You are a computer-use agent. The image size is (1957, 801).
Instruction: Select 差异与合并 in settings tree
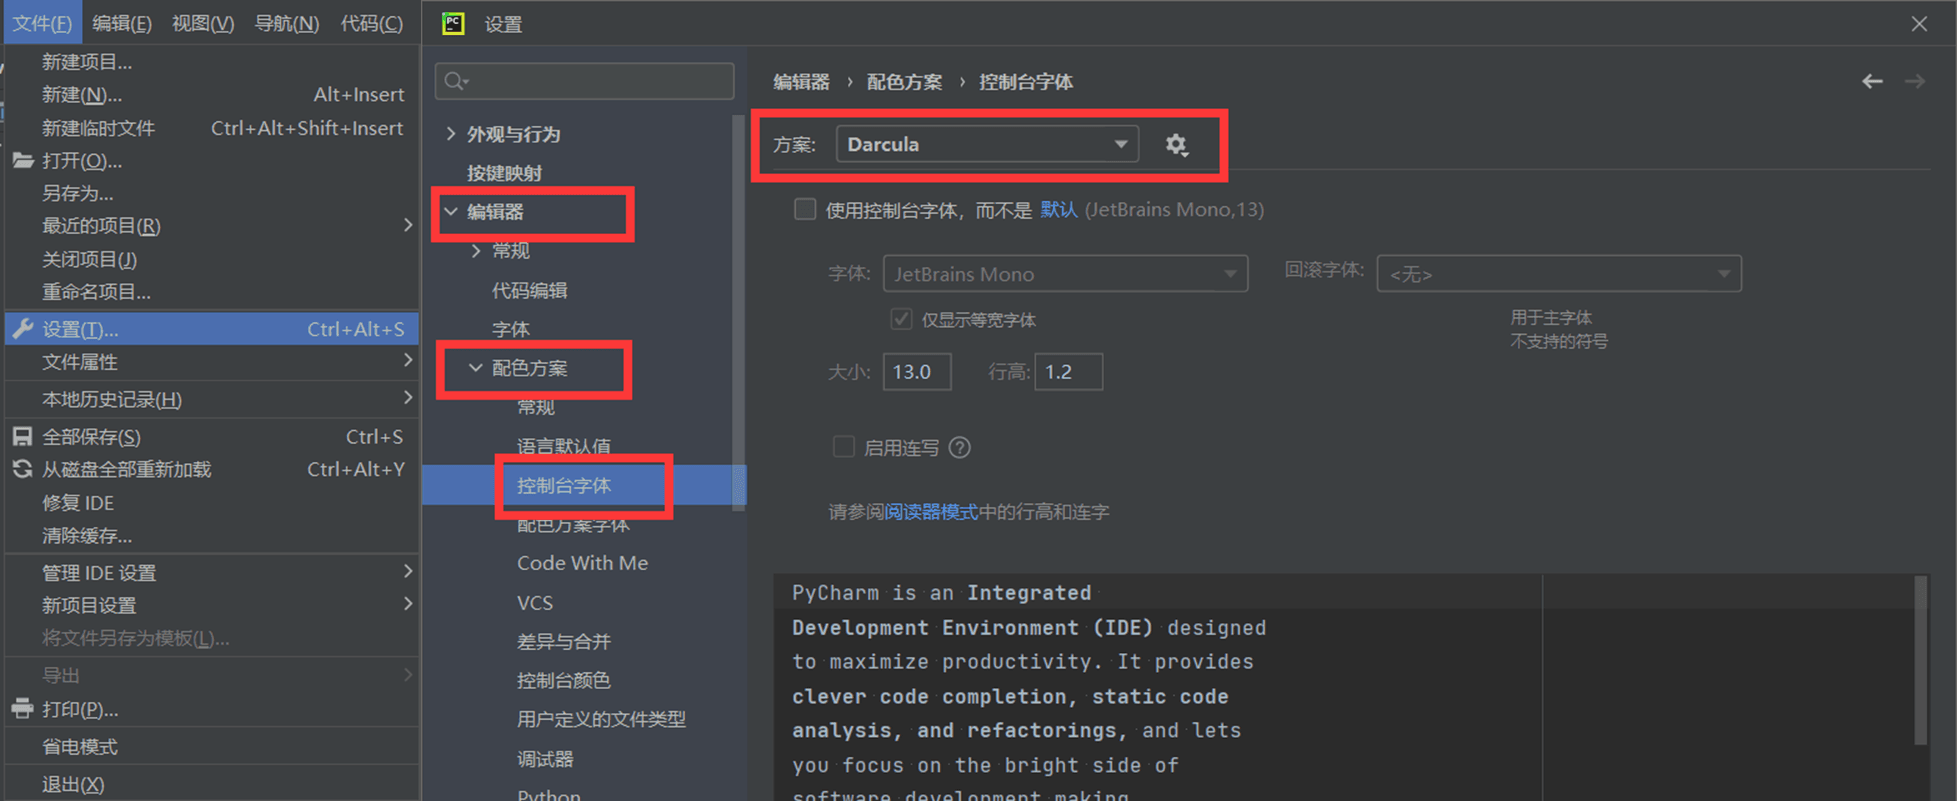564,642
